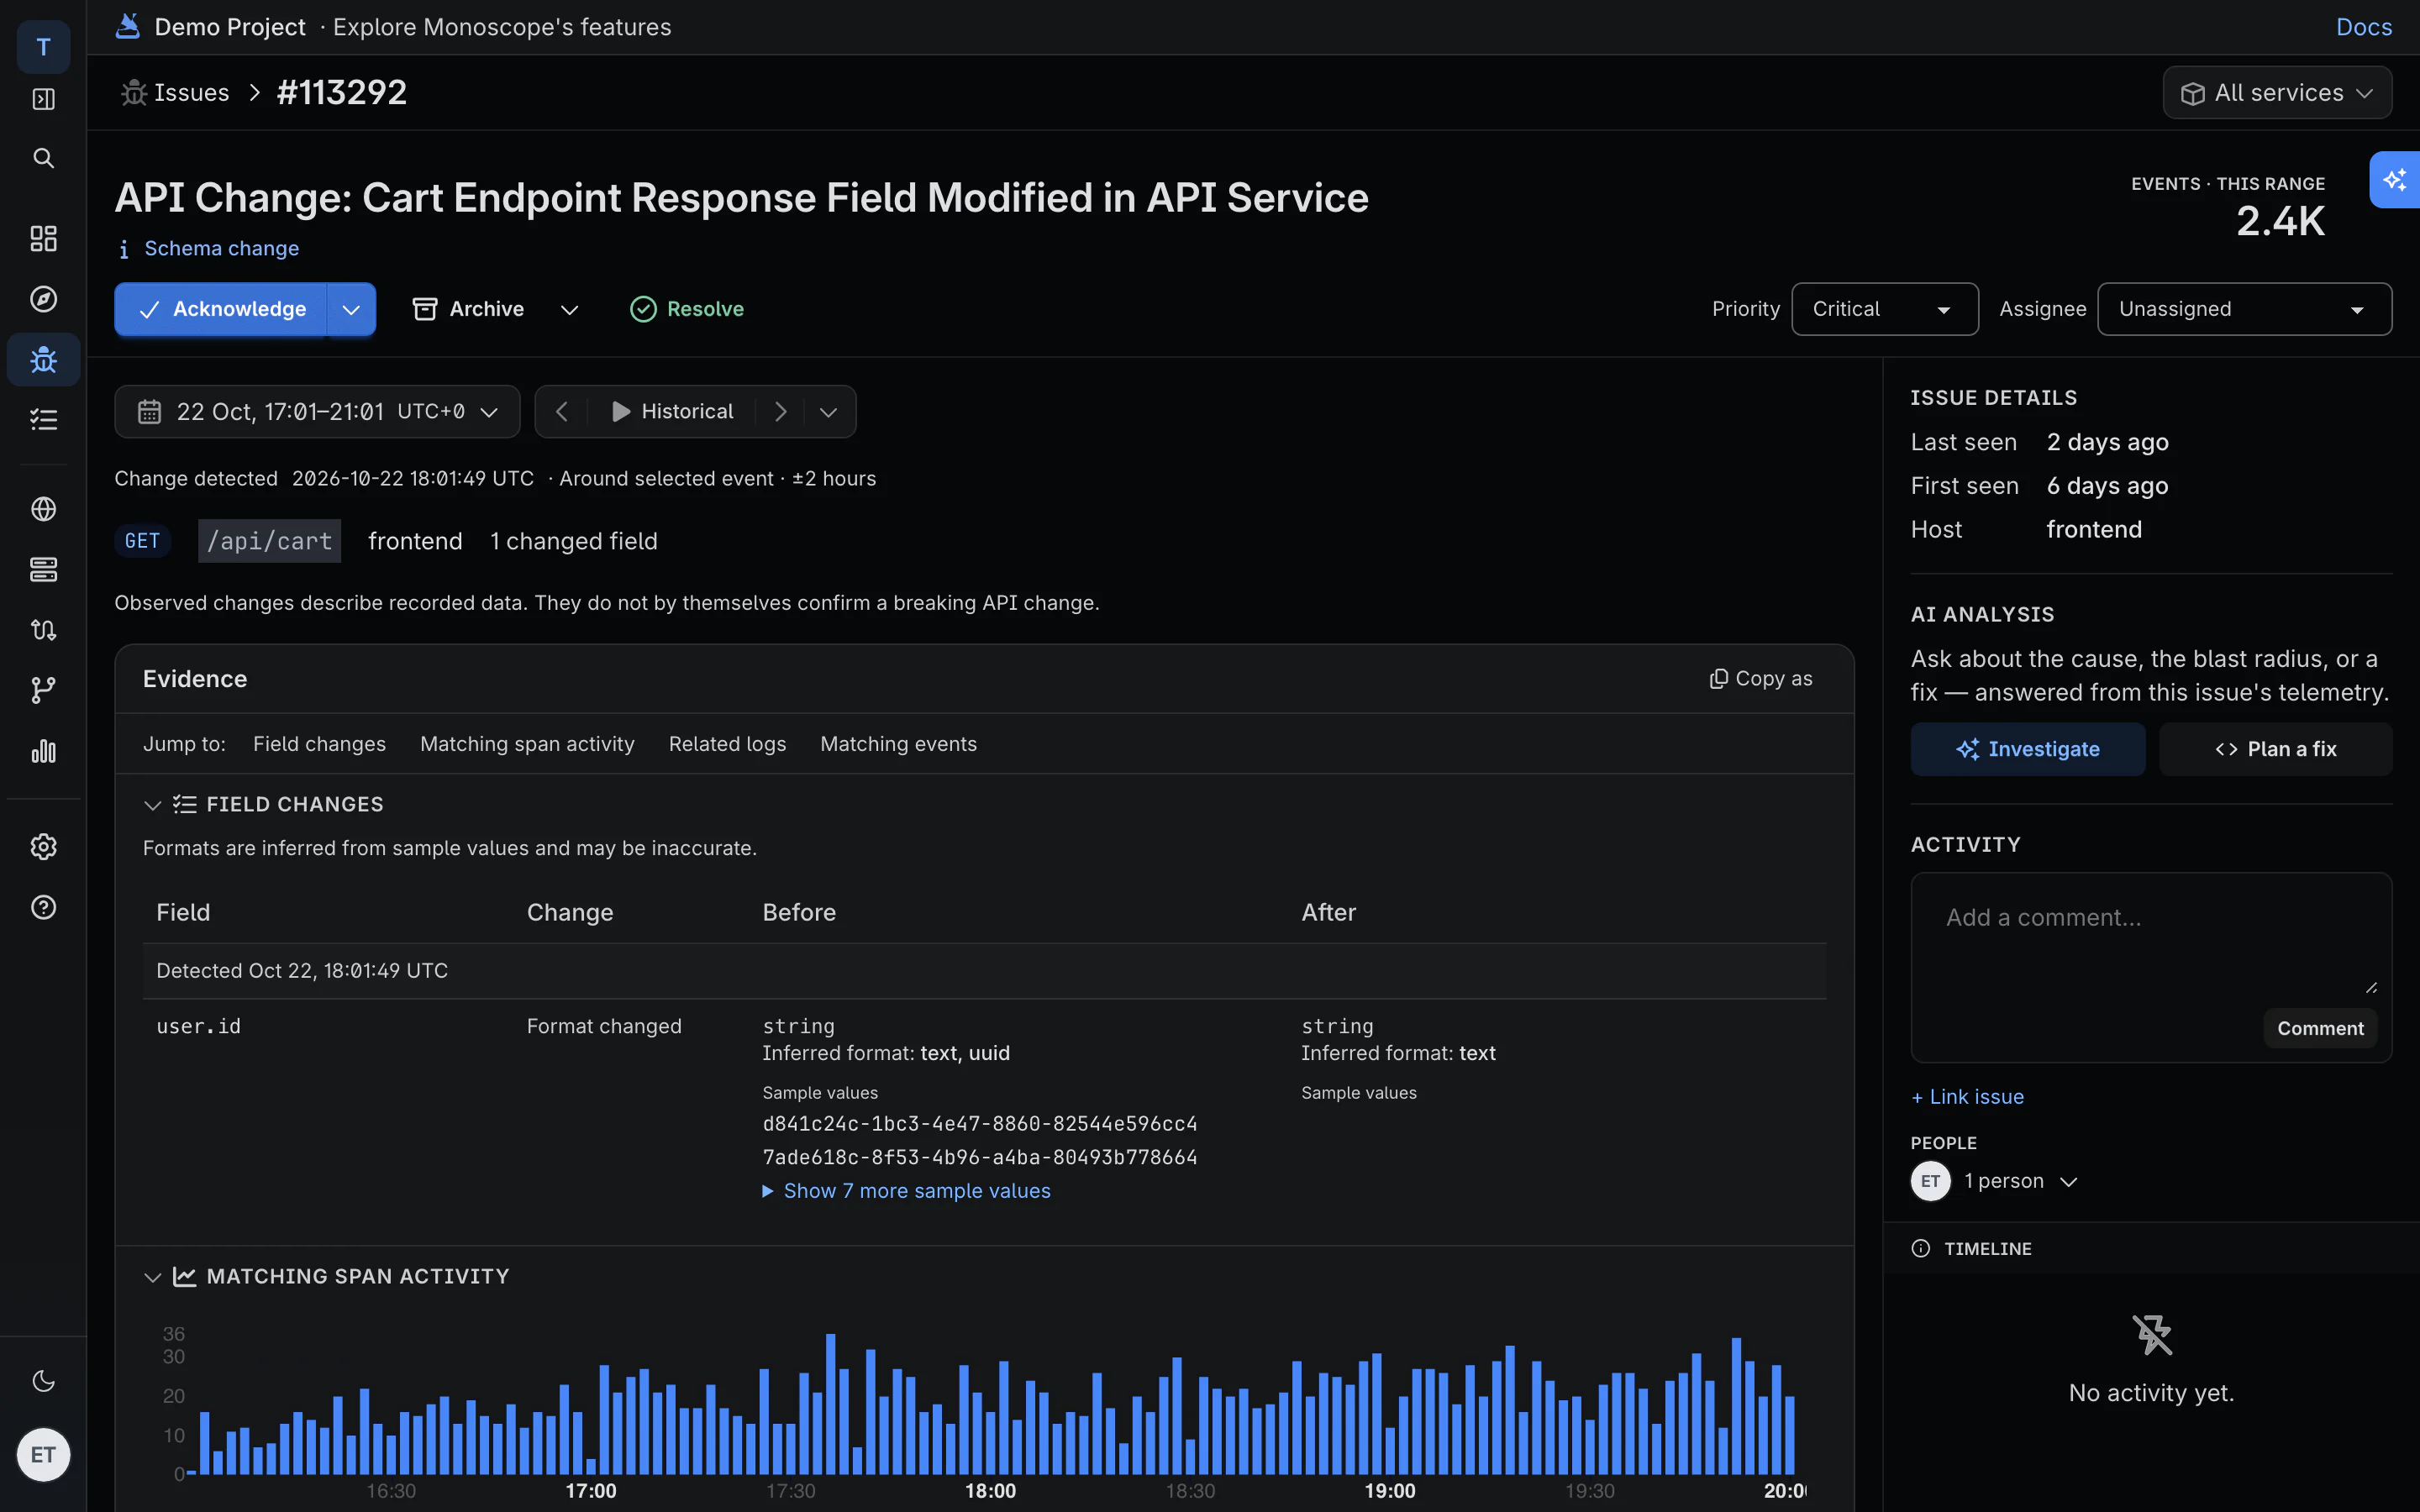Click the project avatar T in sidebar
Image resolution: width=2420 pixels, height=1512 pixels.
43,46
